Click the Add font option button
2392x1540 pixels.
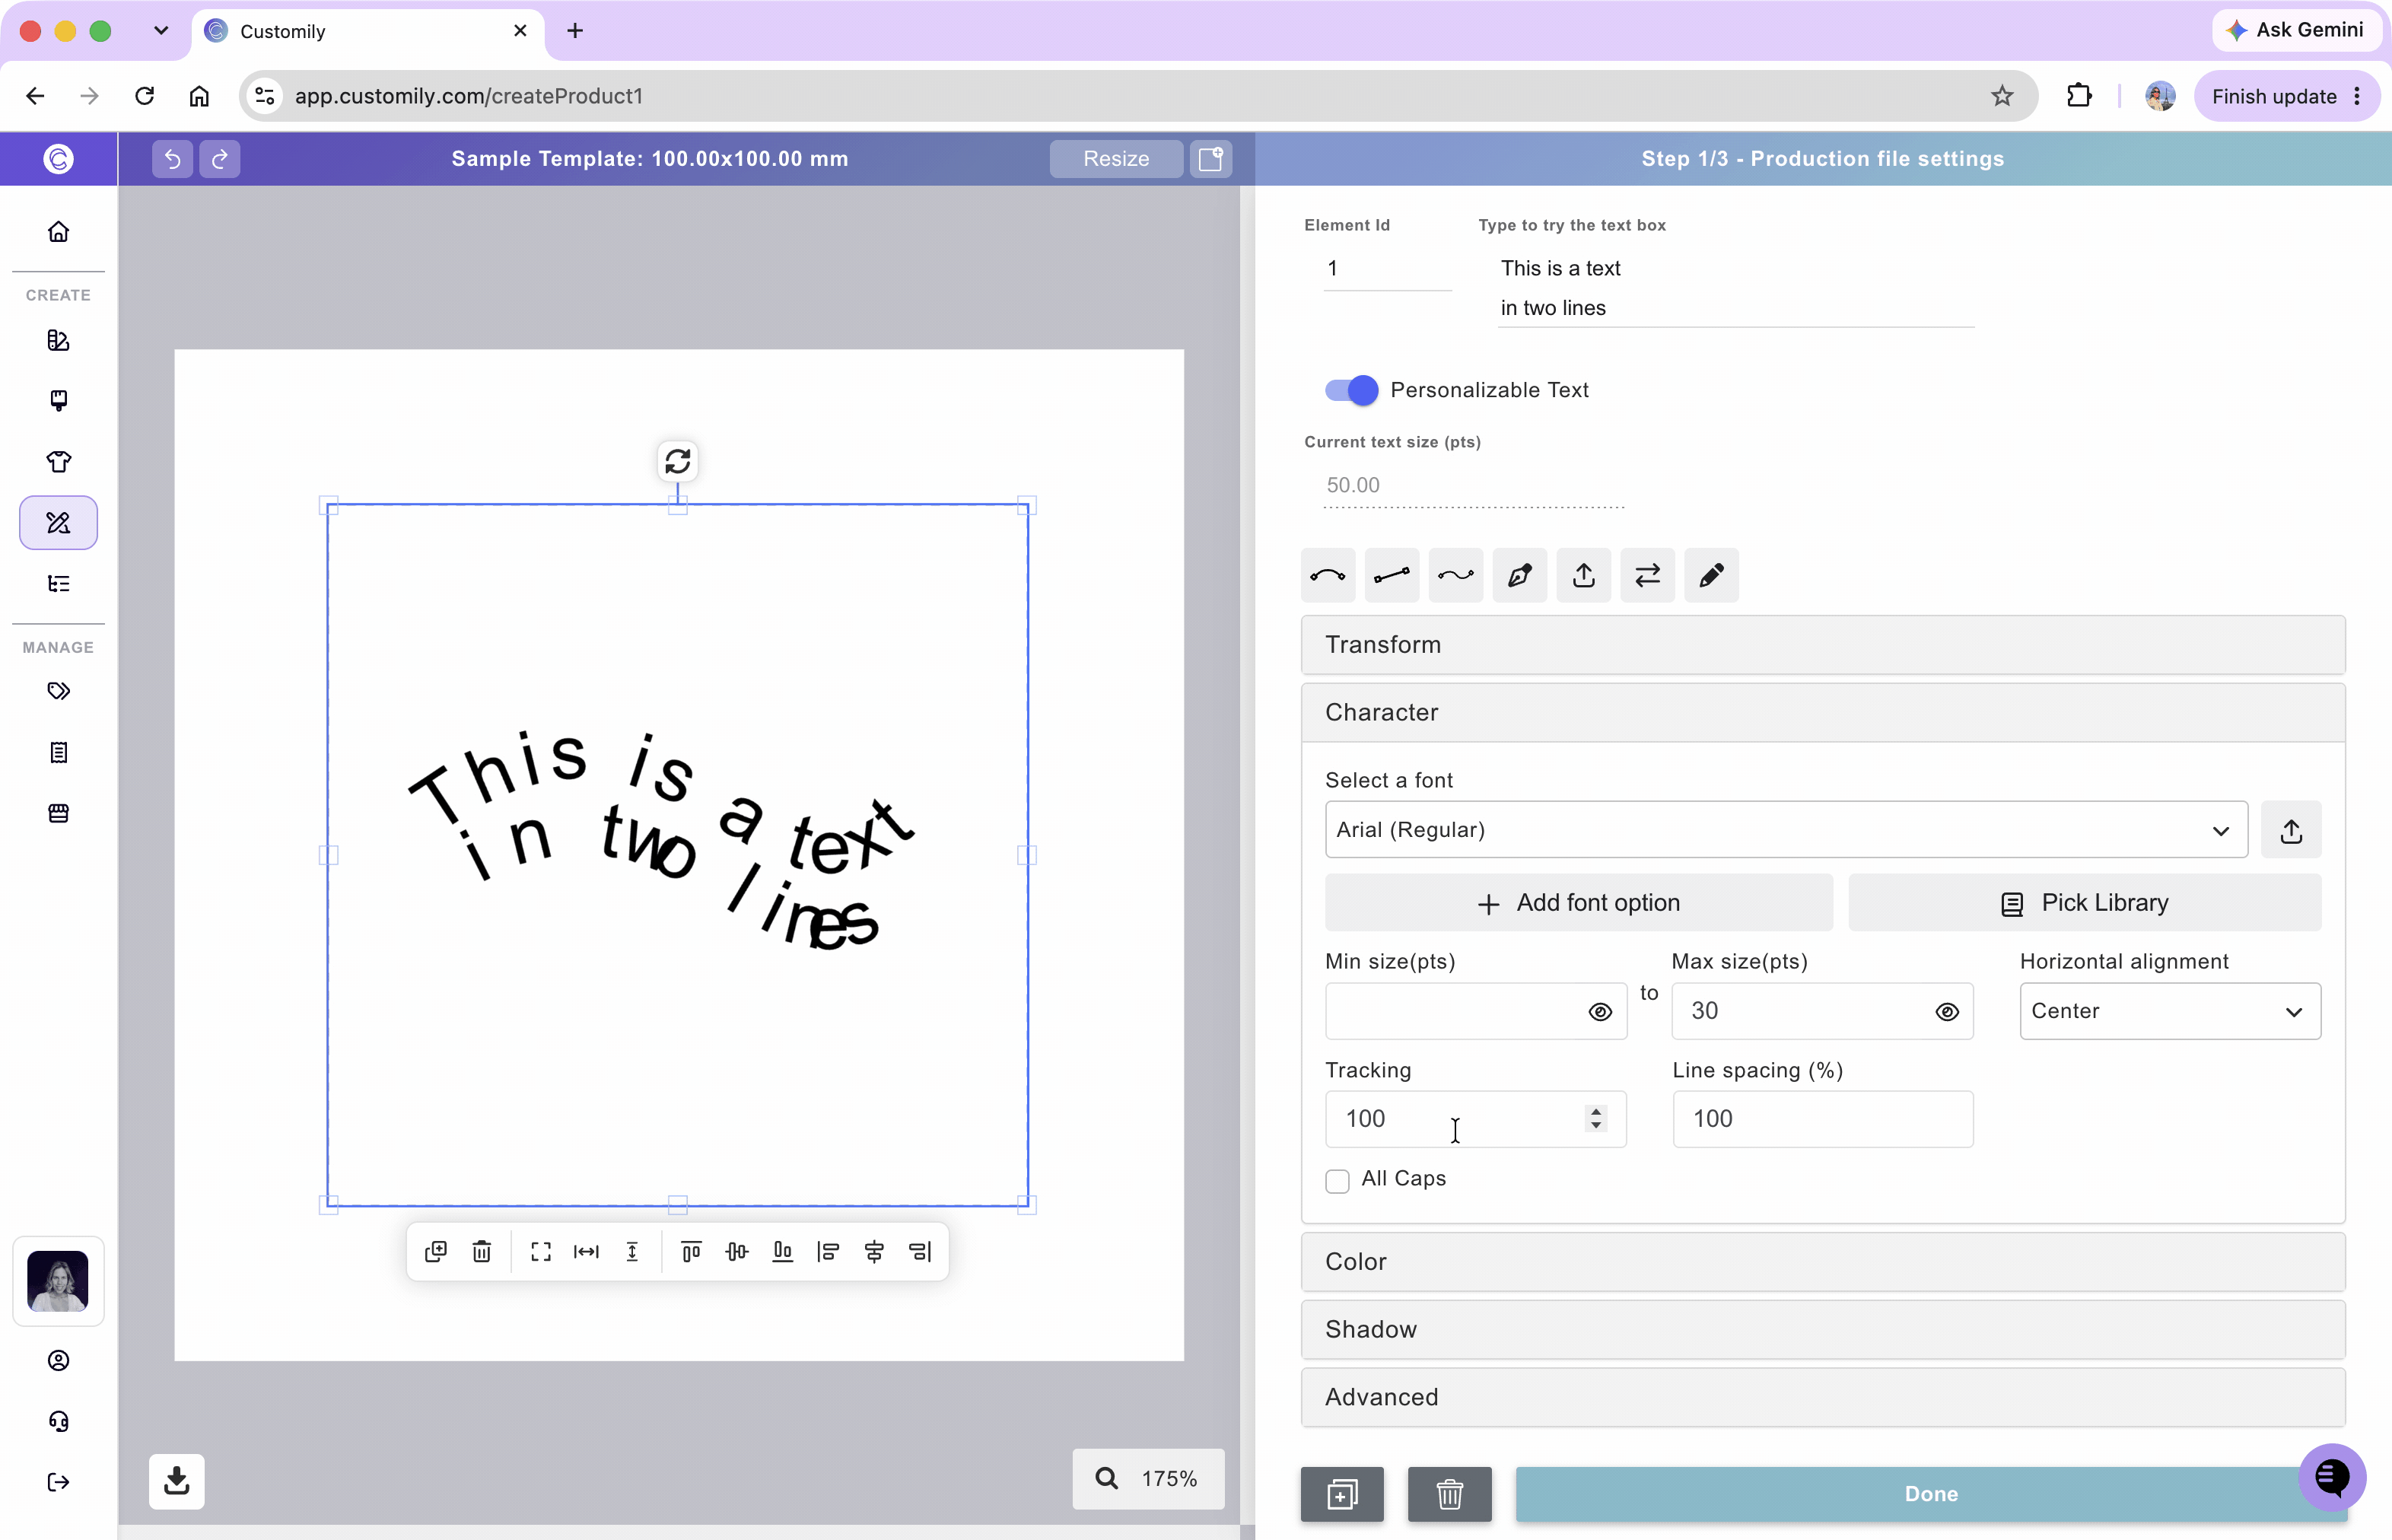point(1579,903)
